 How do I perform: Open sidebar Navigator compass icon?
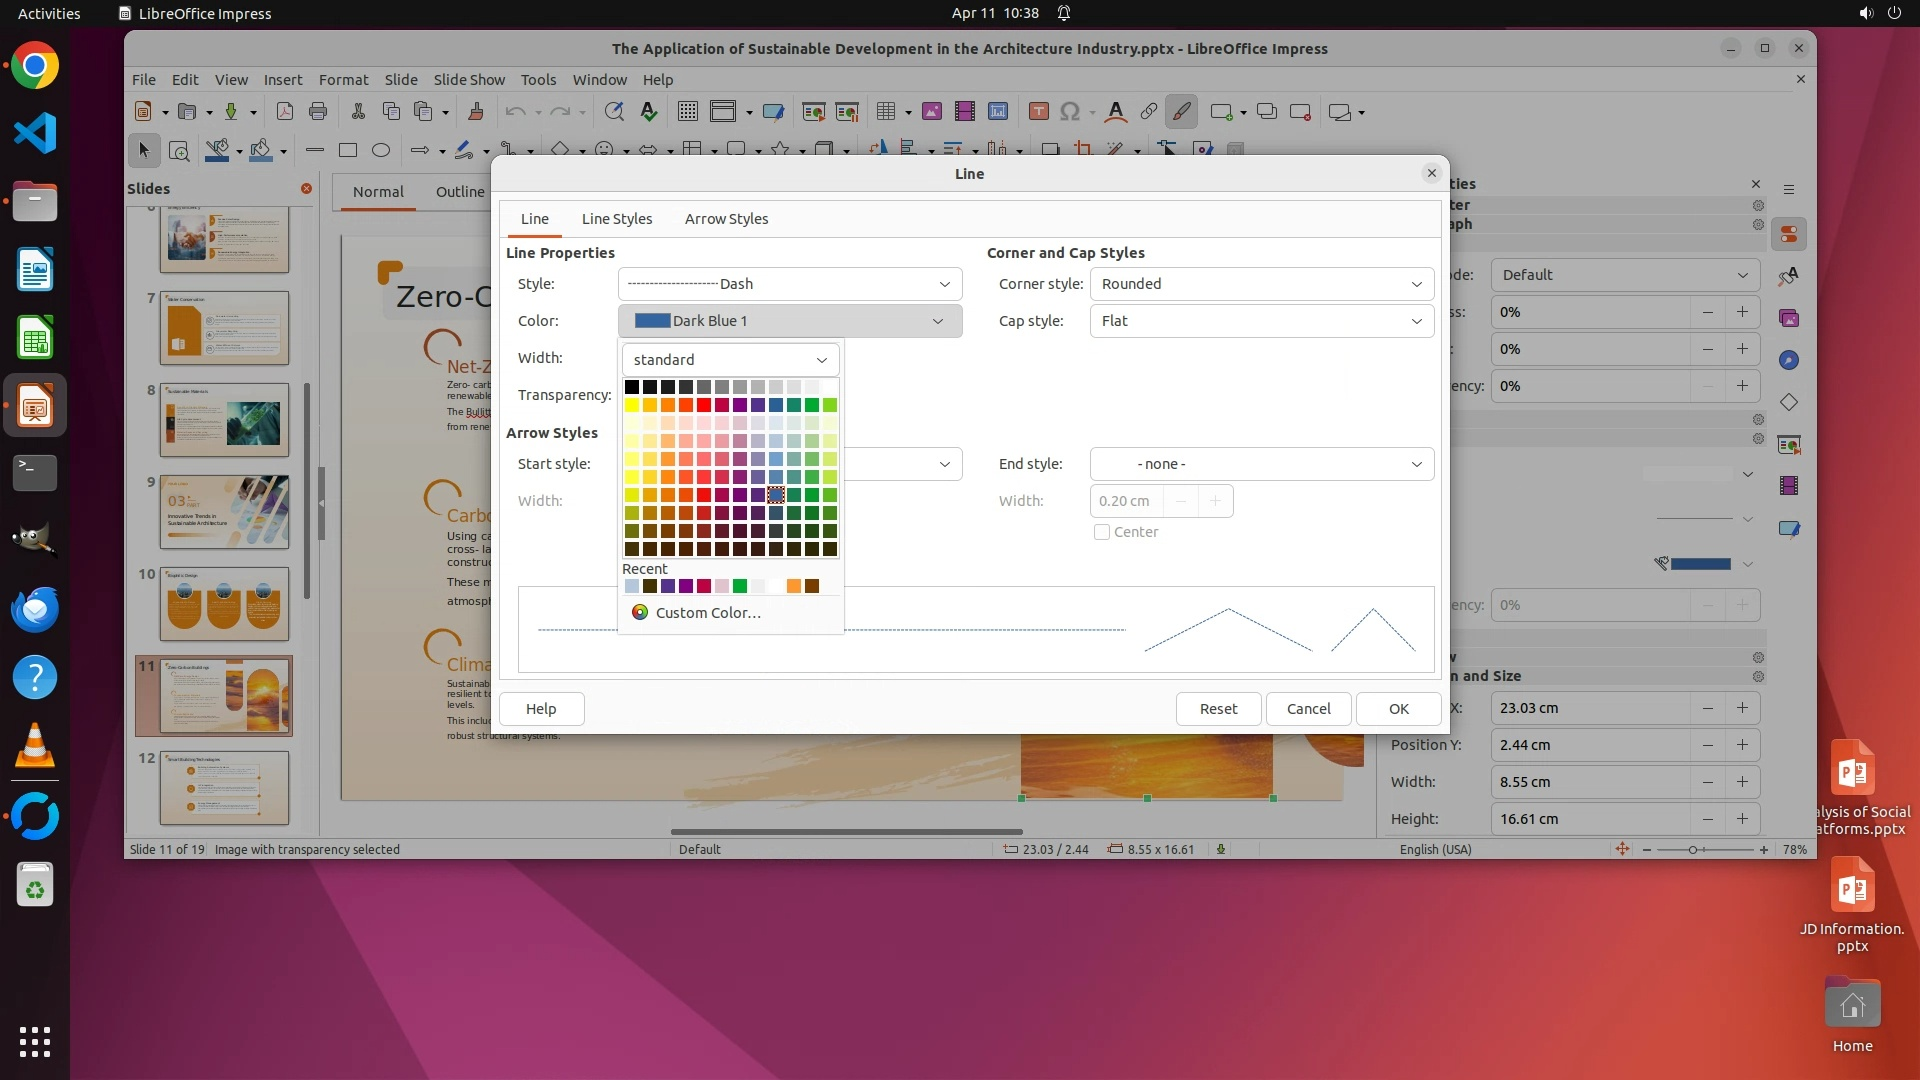tap(1789, 360)
